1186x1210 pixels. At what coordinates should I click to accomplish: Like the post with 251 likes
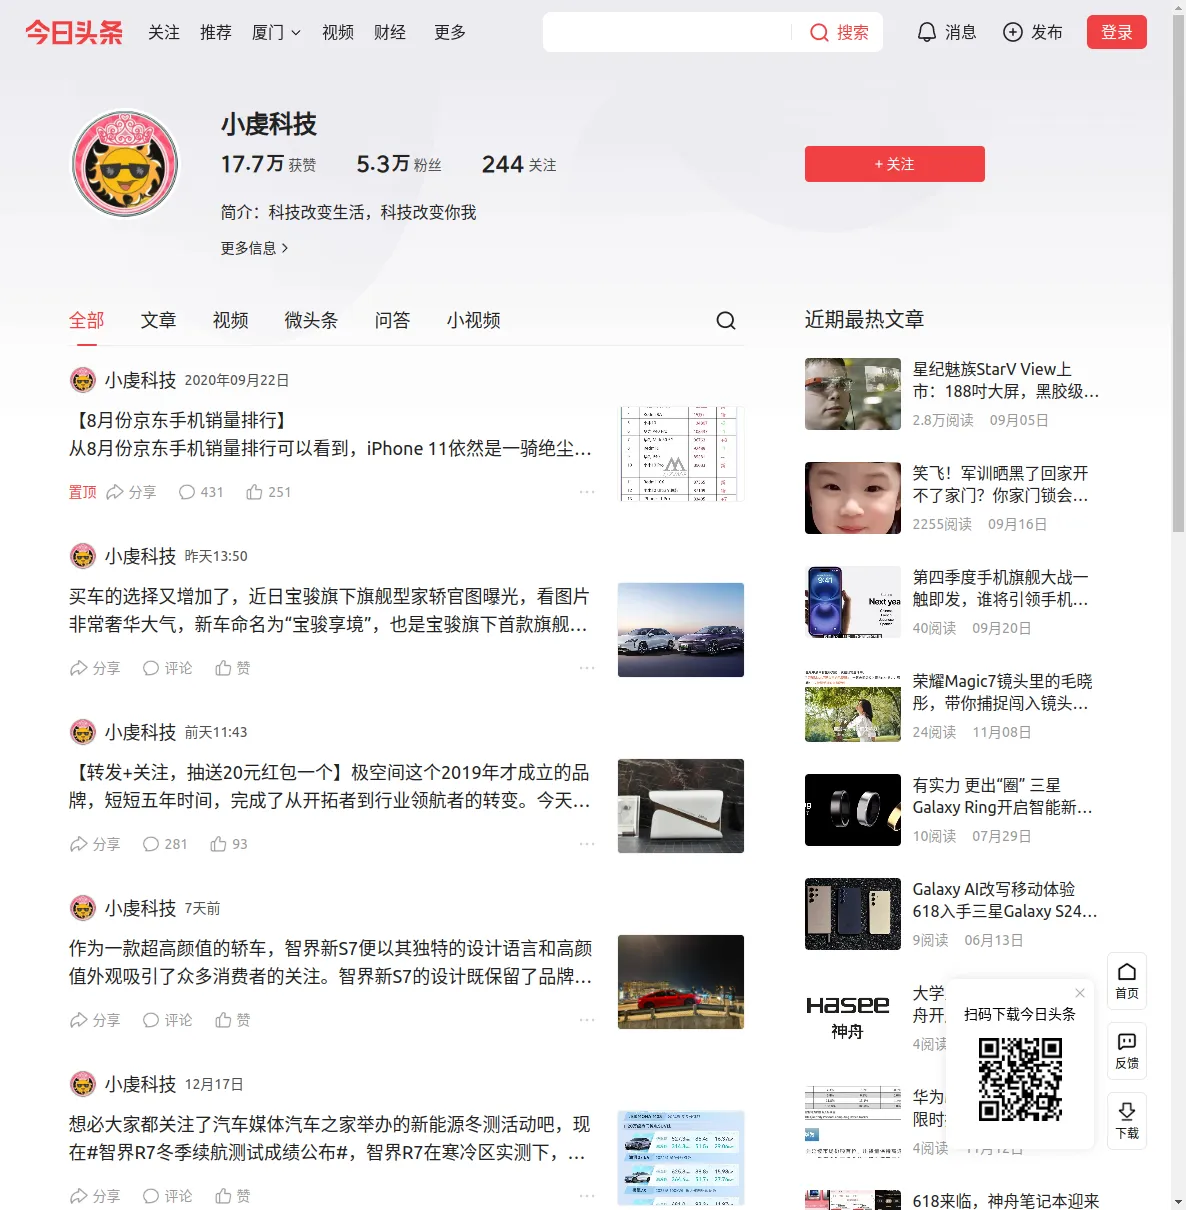(268, 492)
